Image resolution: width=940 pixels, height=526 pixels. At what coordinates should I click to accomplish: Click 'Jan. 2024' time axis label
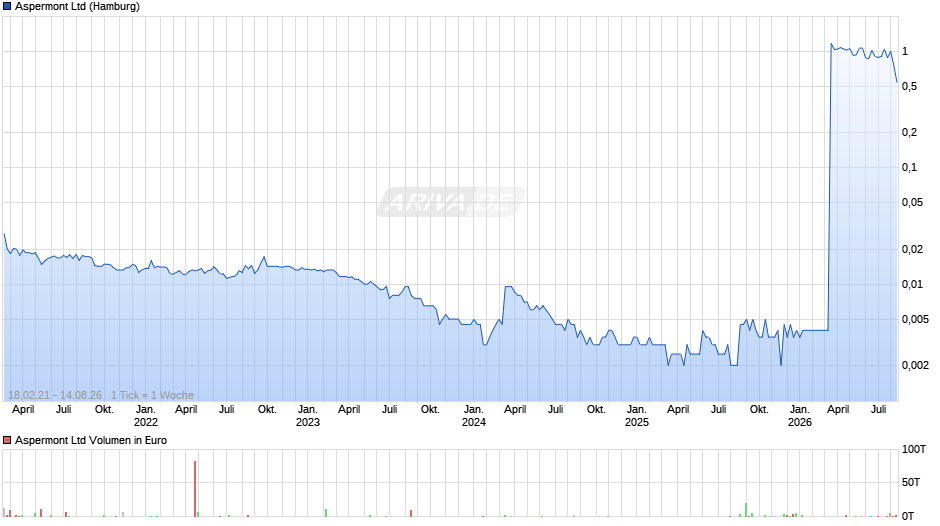[474, 416]
